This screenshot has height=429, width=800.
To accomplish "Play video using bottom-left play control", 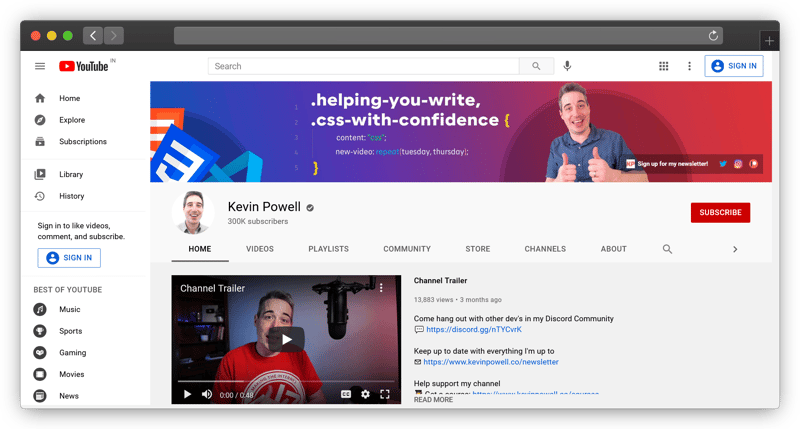I will (x=187, y=394).
